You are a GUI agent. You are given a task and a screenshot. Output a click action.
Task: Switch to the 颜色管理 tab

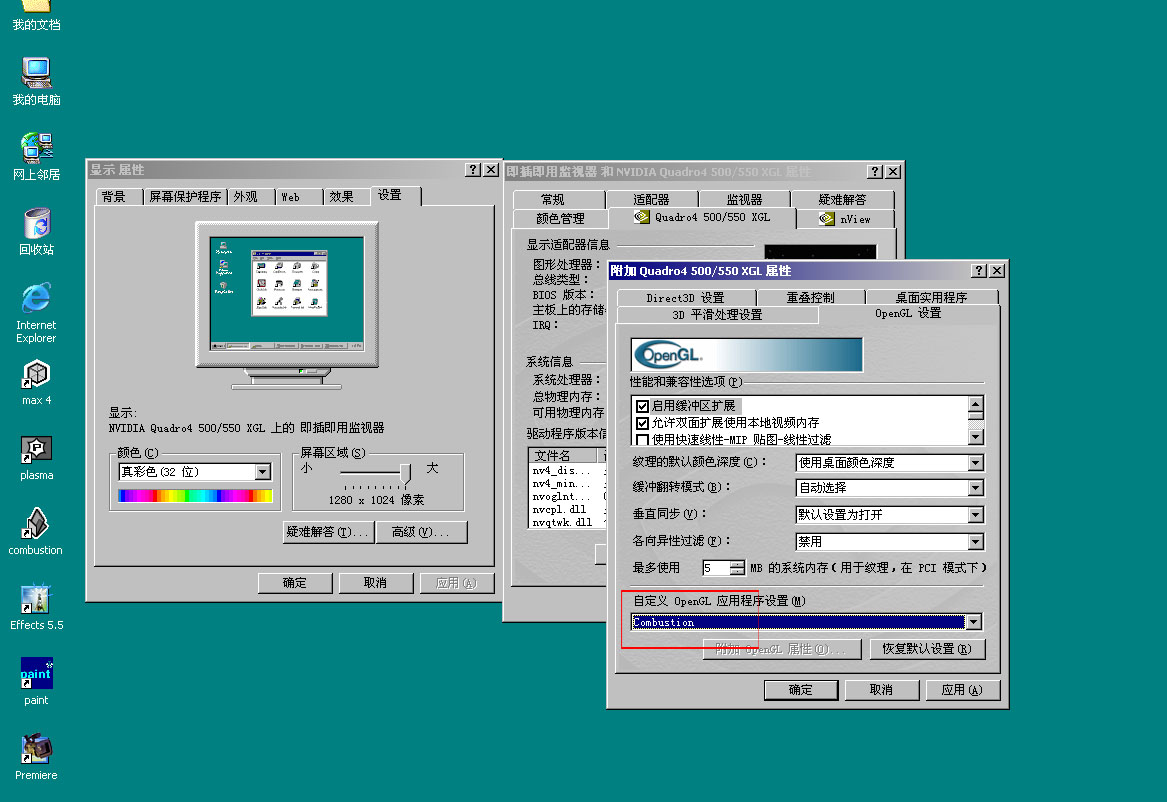(x=560, y=219)
